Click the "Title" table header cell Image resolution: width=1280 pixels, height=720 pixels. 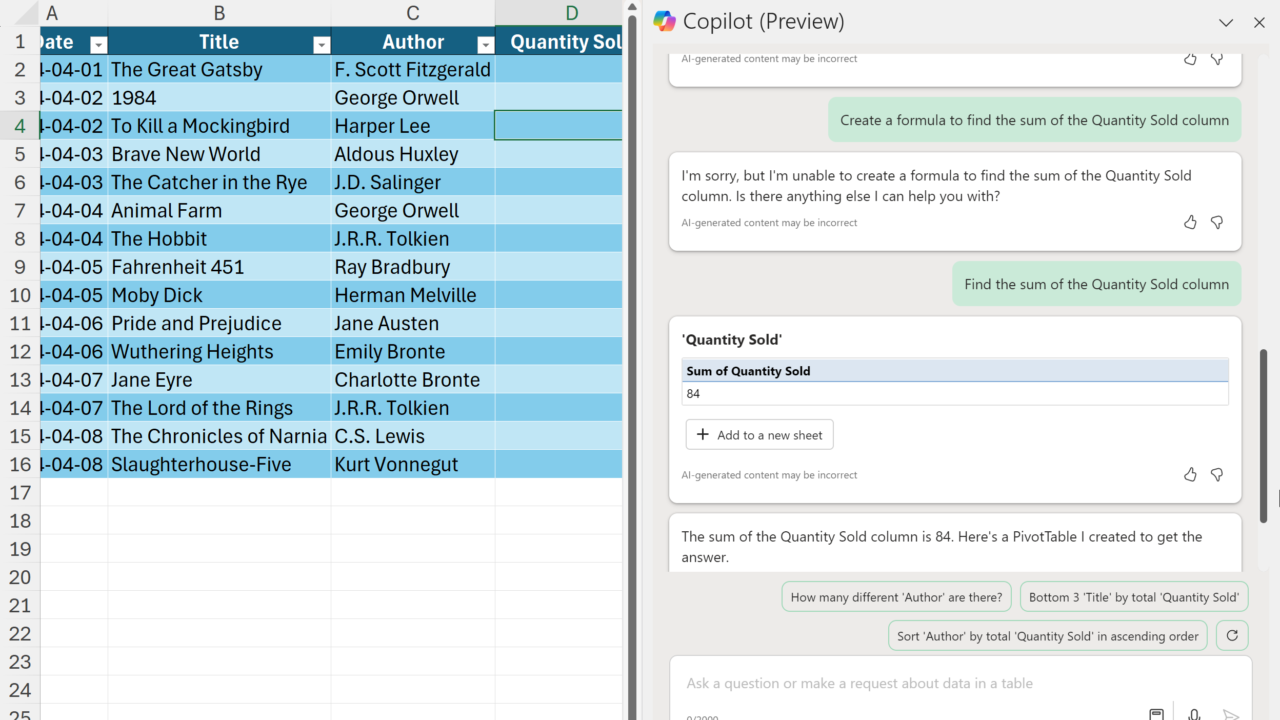pos(220,42)
